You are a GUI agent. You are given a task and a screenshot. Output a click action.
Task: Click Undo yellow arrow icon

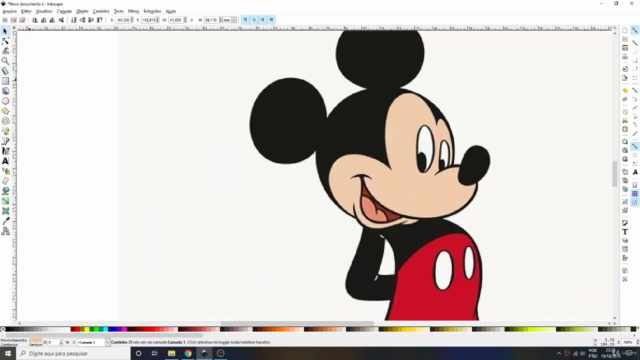(625, 90)
